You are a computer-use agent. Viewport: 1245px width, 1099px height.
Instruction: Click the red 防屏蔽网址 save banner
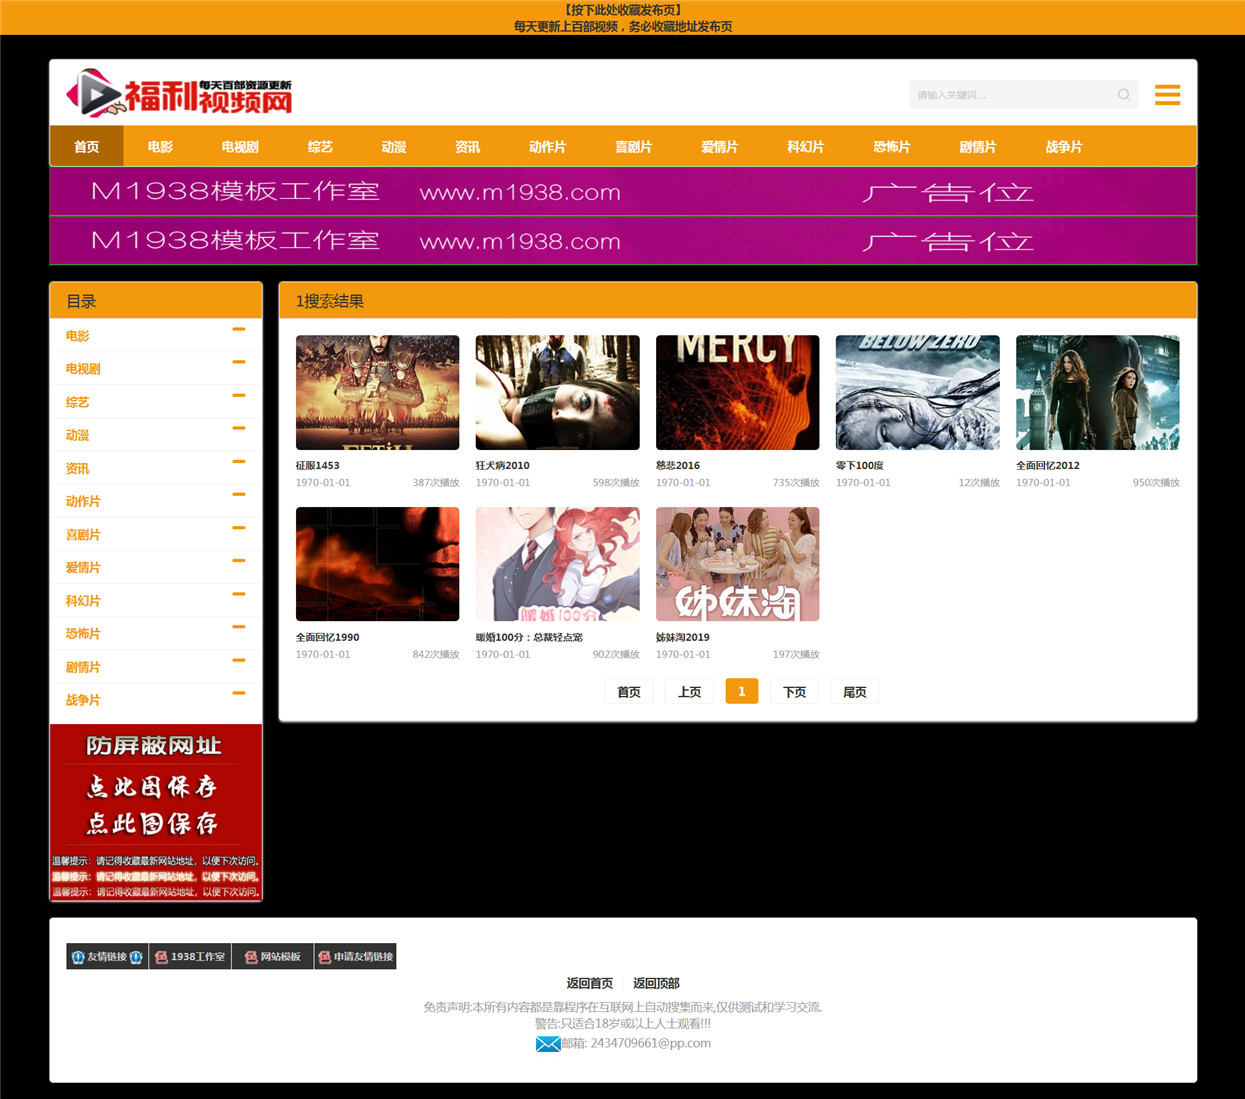pyautogui.click(x=156, y=813)
